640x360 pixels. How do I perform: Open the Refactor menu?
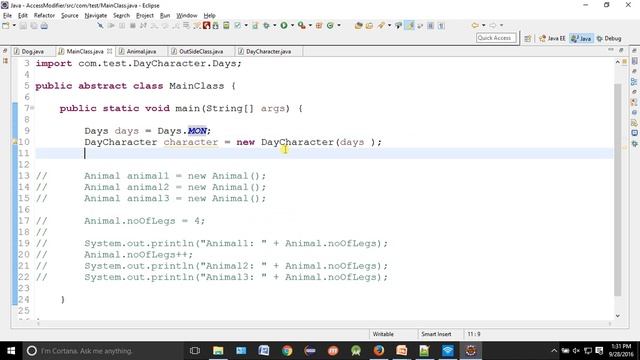(44, 16)
